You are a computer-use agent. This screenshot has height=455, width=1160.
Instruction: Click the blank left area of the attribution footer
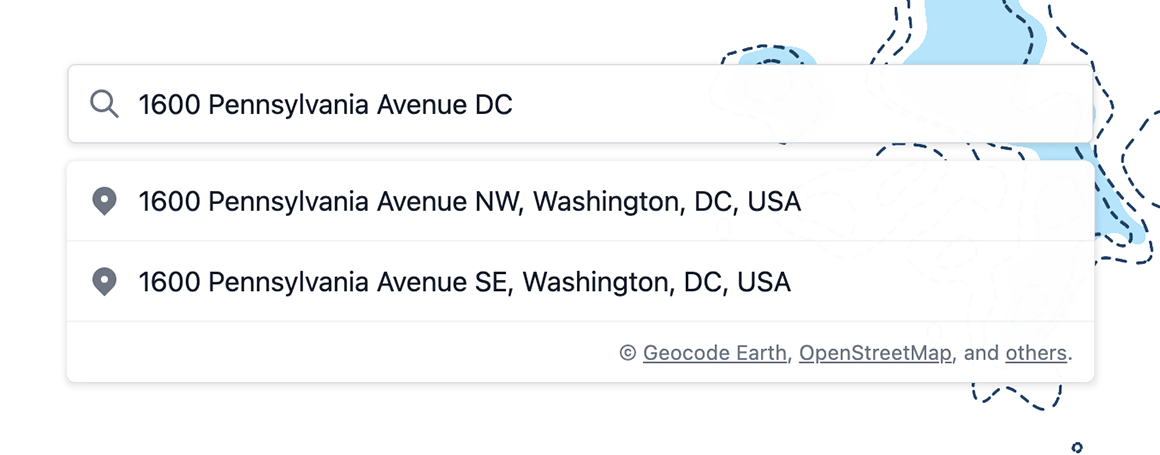pos(300,352)
